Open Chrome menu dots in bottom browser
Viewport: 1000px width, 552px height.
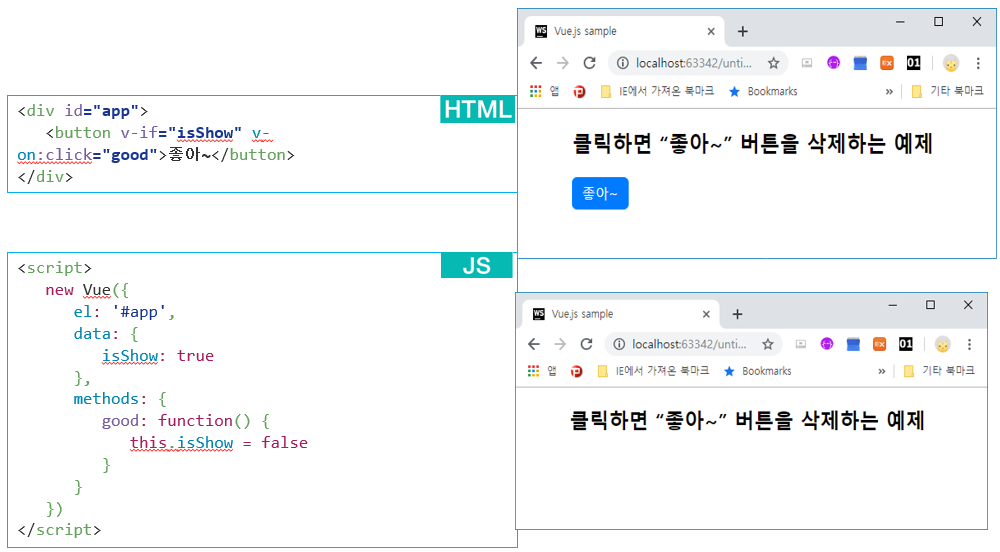pos(969,344)
